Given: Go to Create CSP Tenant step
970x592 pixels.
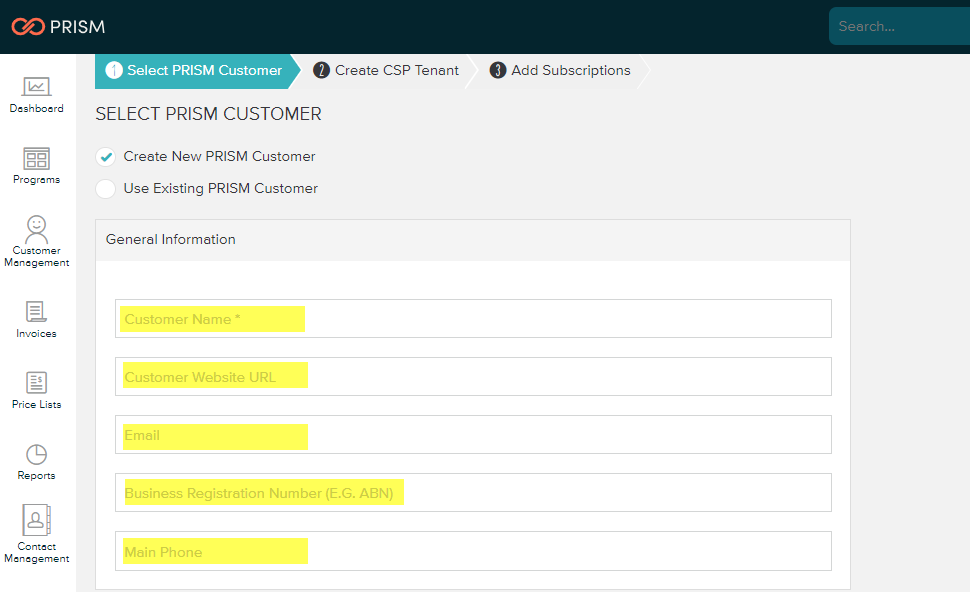Looking at the screenshot, I should pos(387,71).
